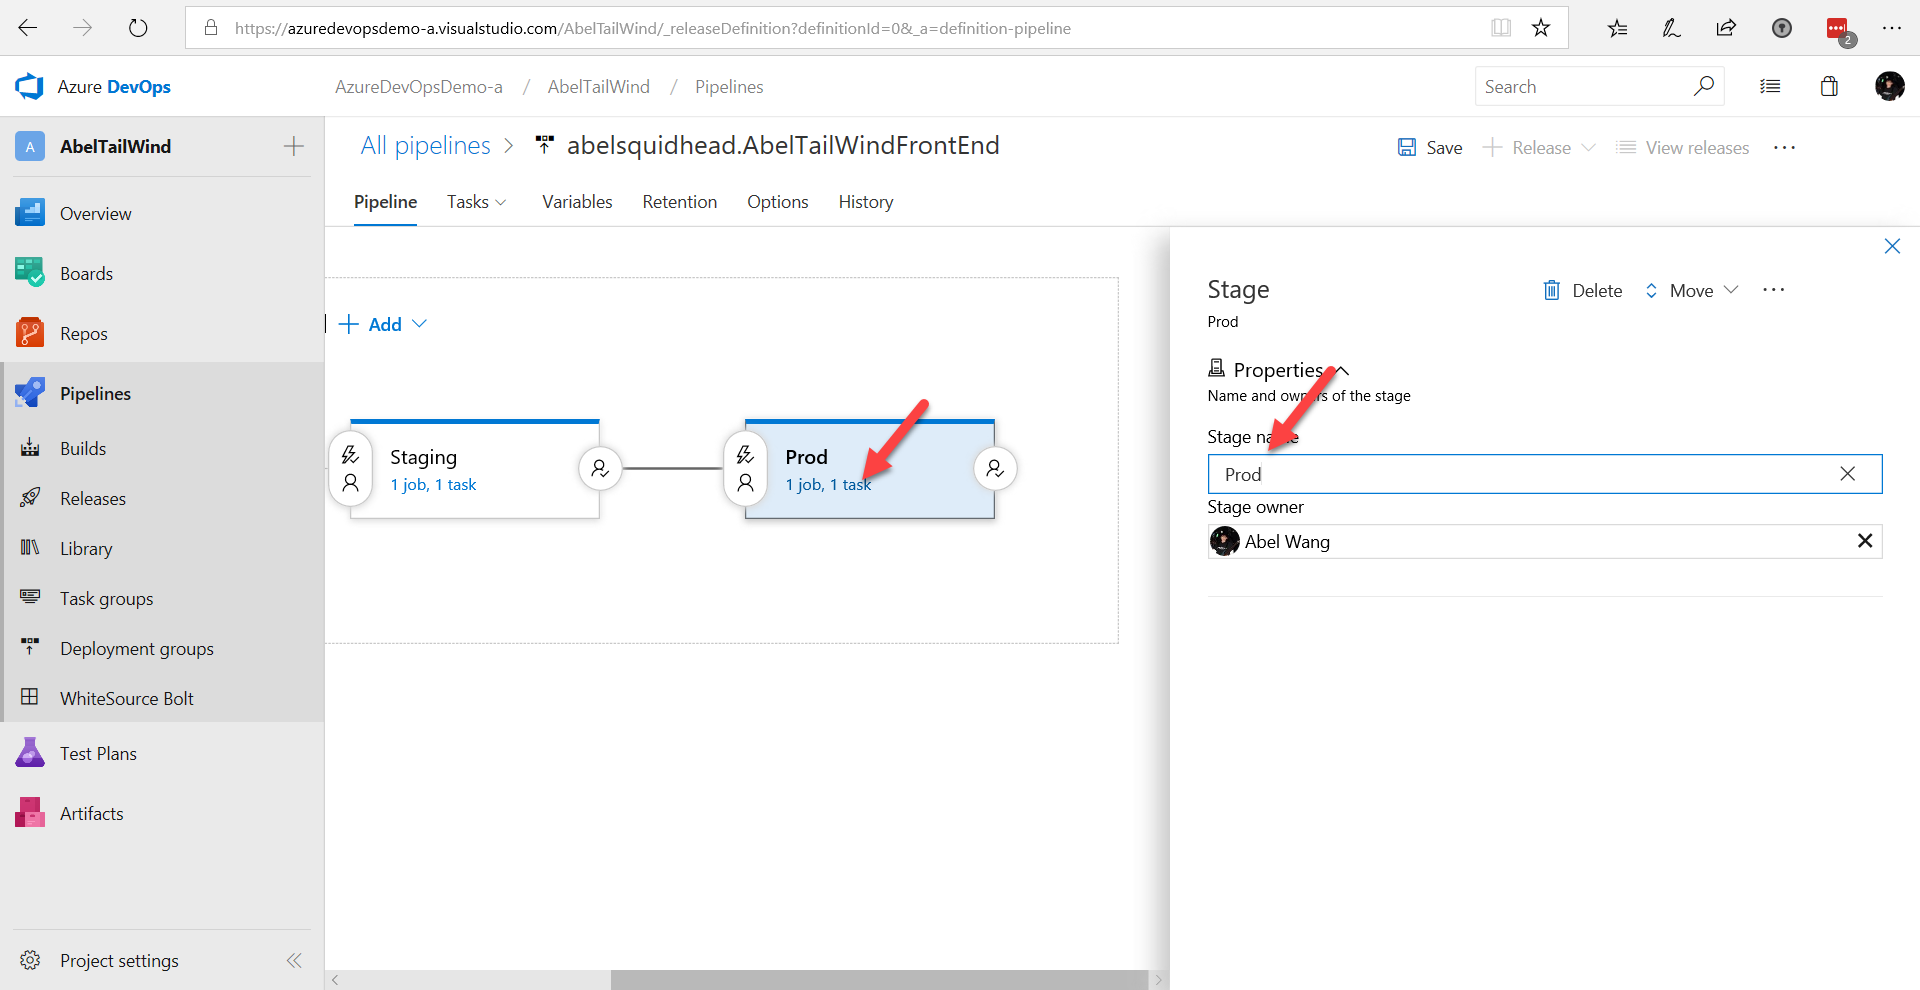The height and width of the screenshot is (990, 1920).
Task: Open Deployment groups in sidebar
Action: pos(162,648)
